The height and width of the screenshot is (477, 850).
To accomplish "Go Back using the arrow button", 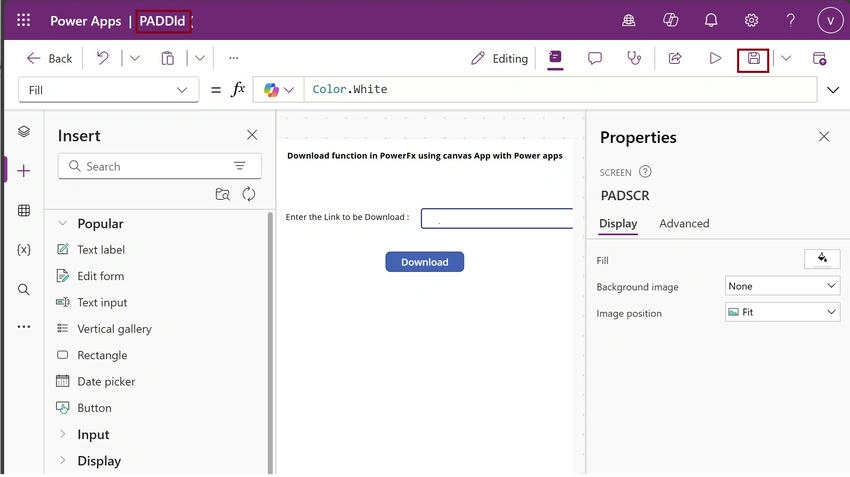I will pyautogui.click(x=49, y=59).
